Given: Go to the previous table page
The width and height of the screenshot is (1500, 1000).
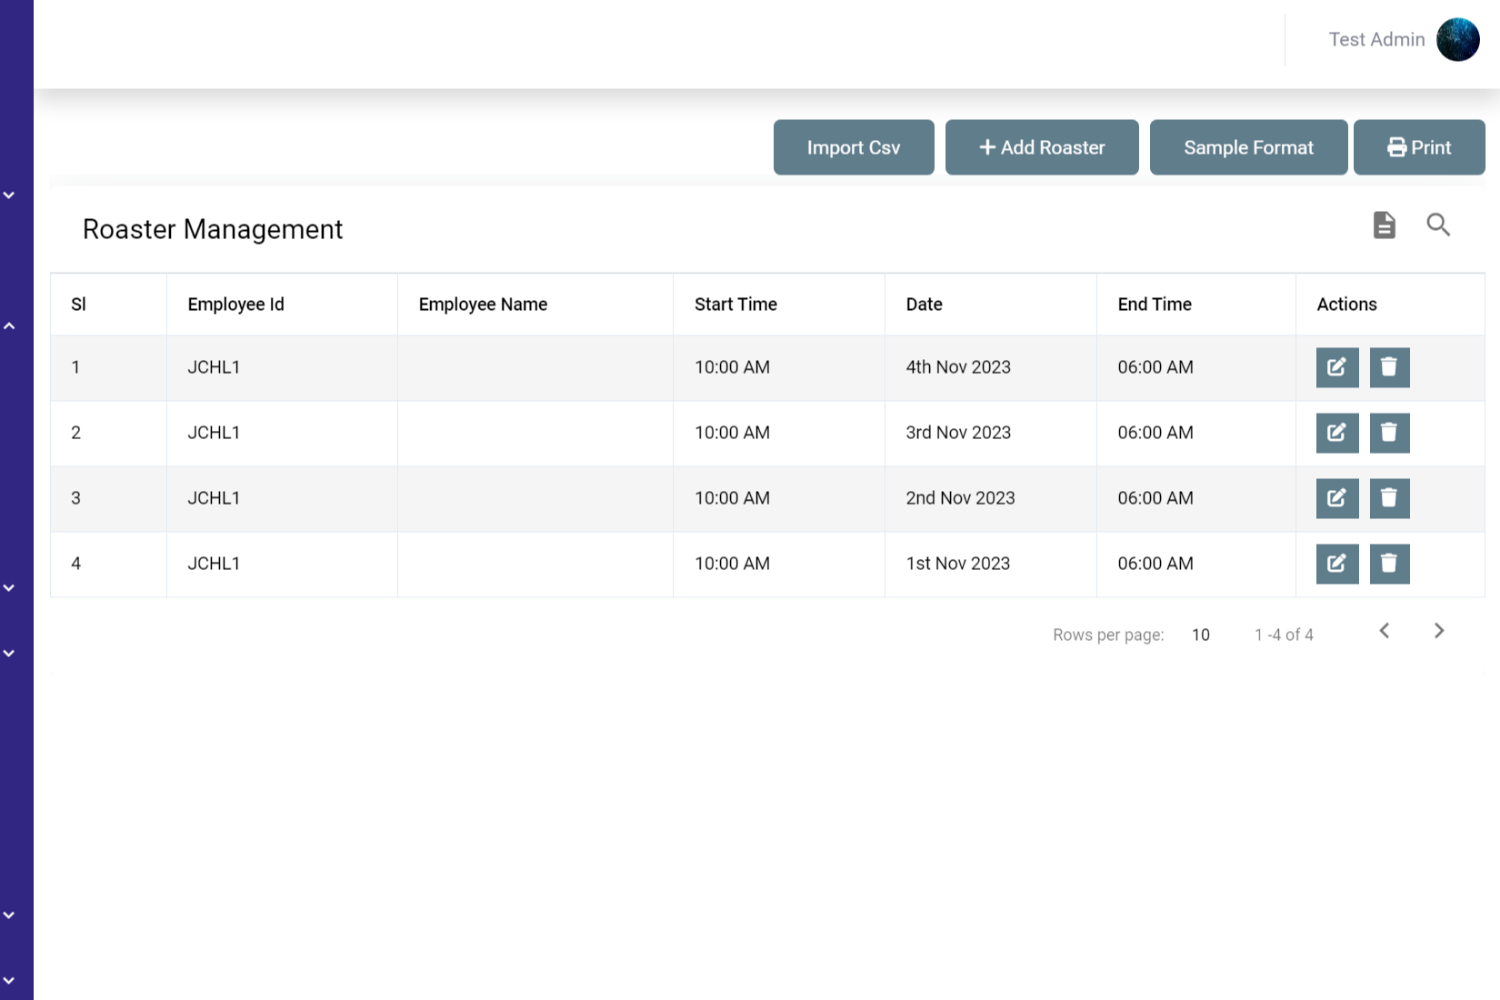Looking at the screenshot, I should click(1384, 631).
